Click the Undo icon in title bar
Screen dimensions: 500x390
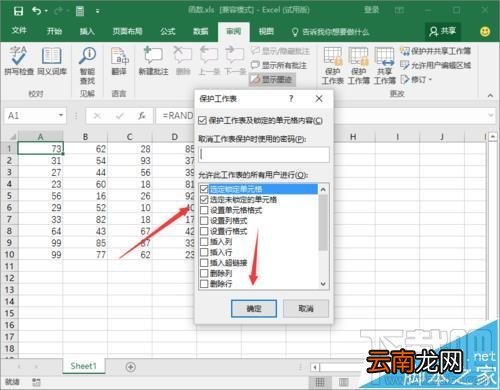(37, 11)
